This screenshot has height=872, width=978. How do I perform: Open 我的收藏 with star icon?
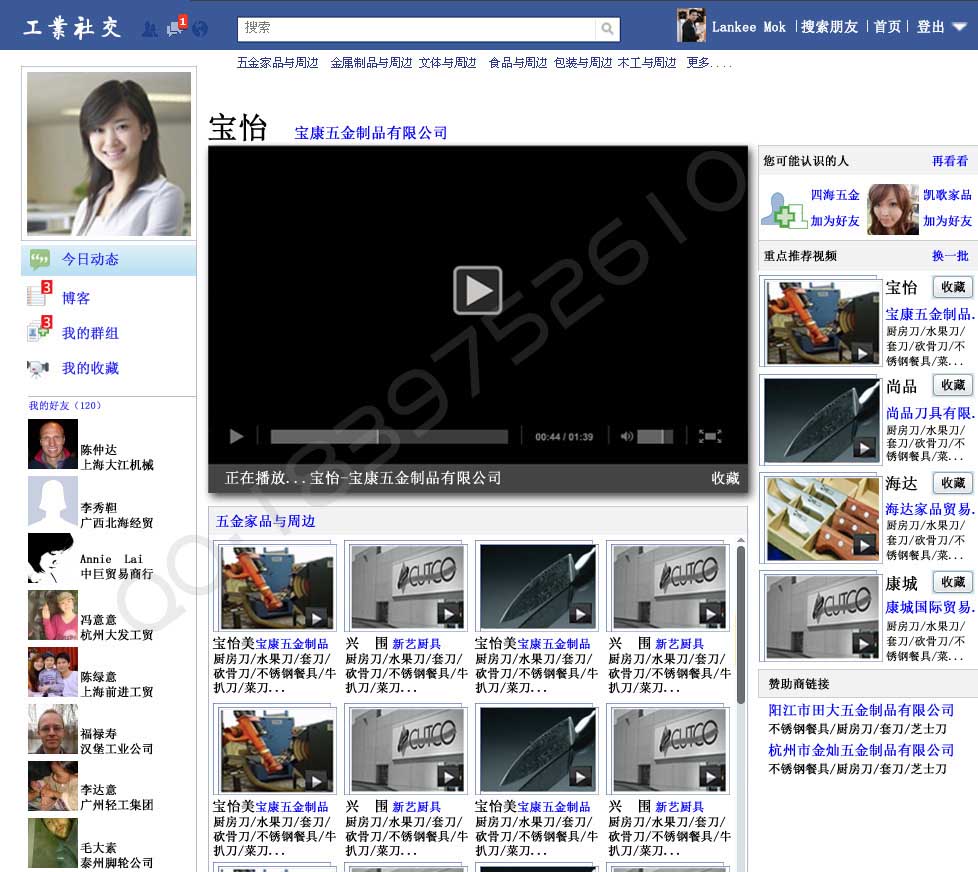tap(90, 368)
